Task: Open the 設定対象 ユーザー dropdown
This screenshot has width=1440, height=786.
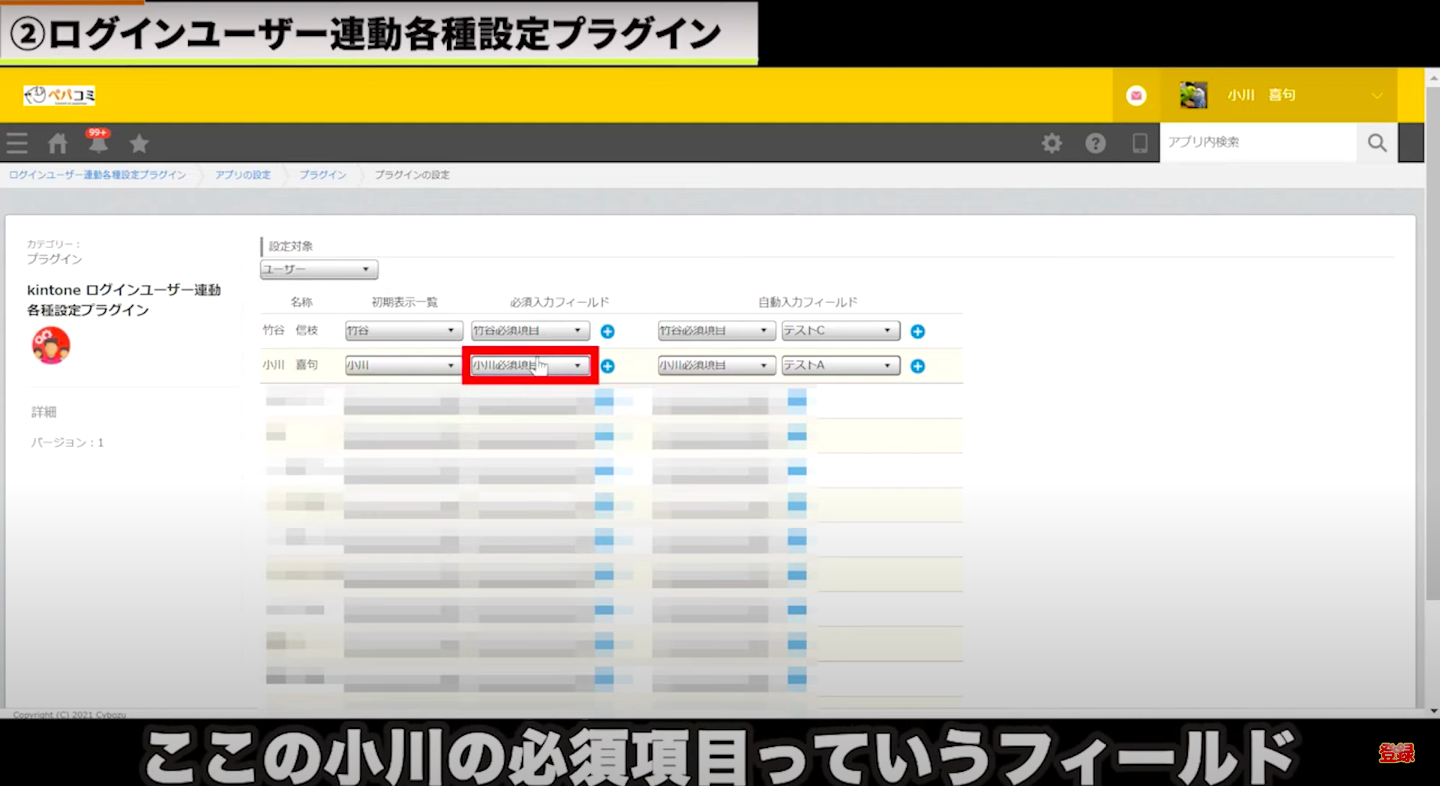Action: click(x=319, y=270)
